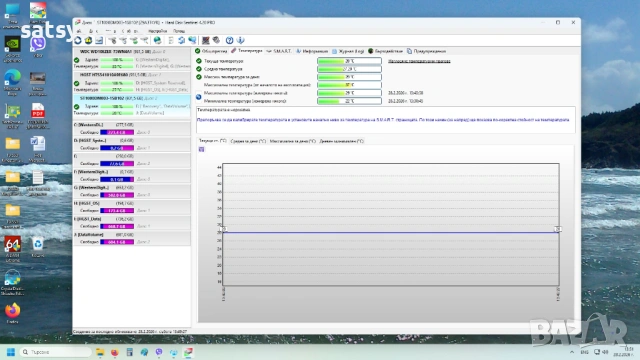Click the Hard Disk Sentinel taskbar icon
Image resolution: width=640 pixels, height=360 pixels.
coord(188,352)
